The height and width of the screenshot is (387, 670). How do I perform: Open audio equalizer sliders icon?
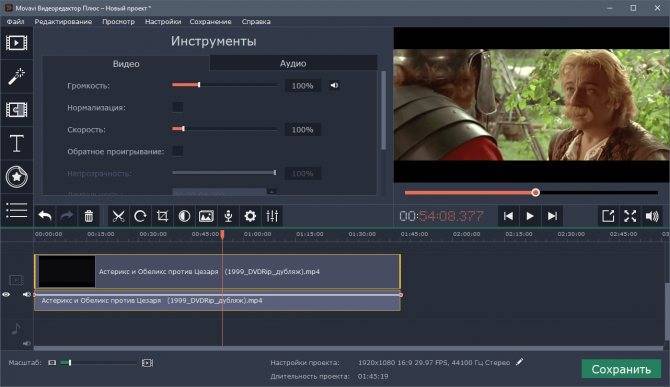[x=272, y=216]
